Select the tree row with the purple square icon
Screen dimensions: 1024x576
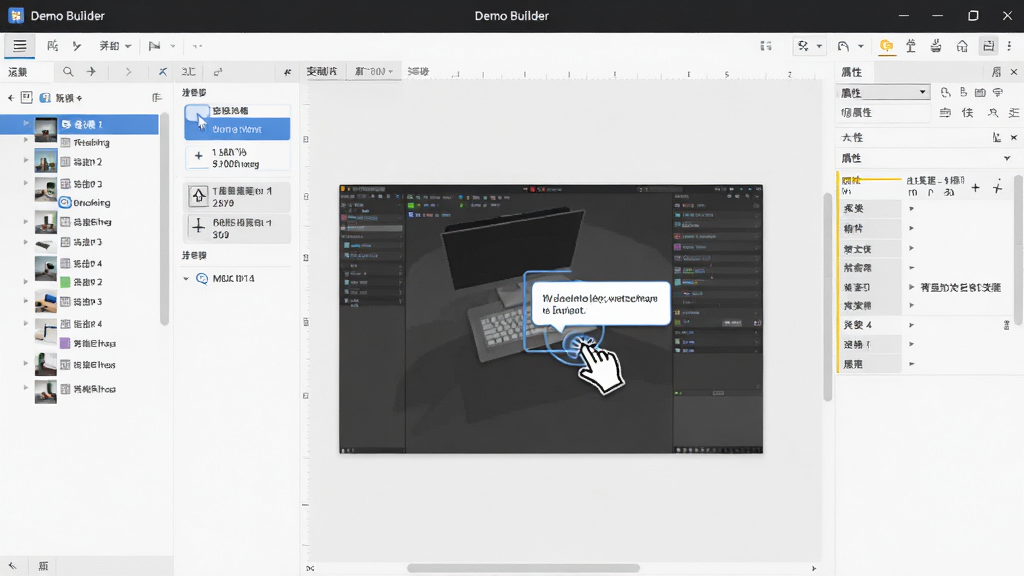[x=88, y=343]
